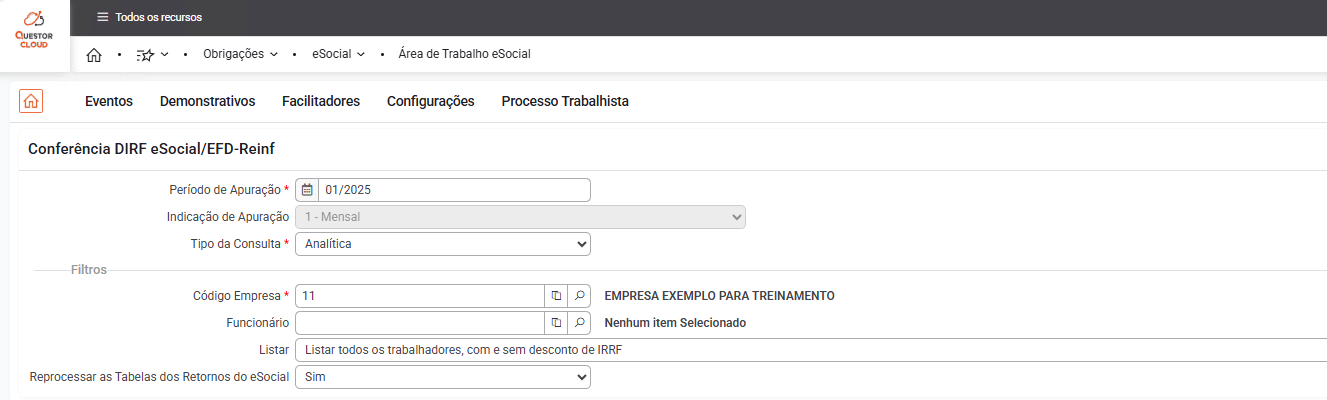Search employees with Funcionário magnifier icon
The width and height of the screenshot is (1327, 400).
(x=579, y=323)
